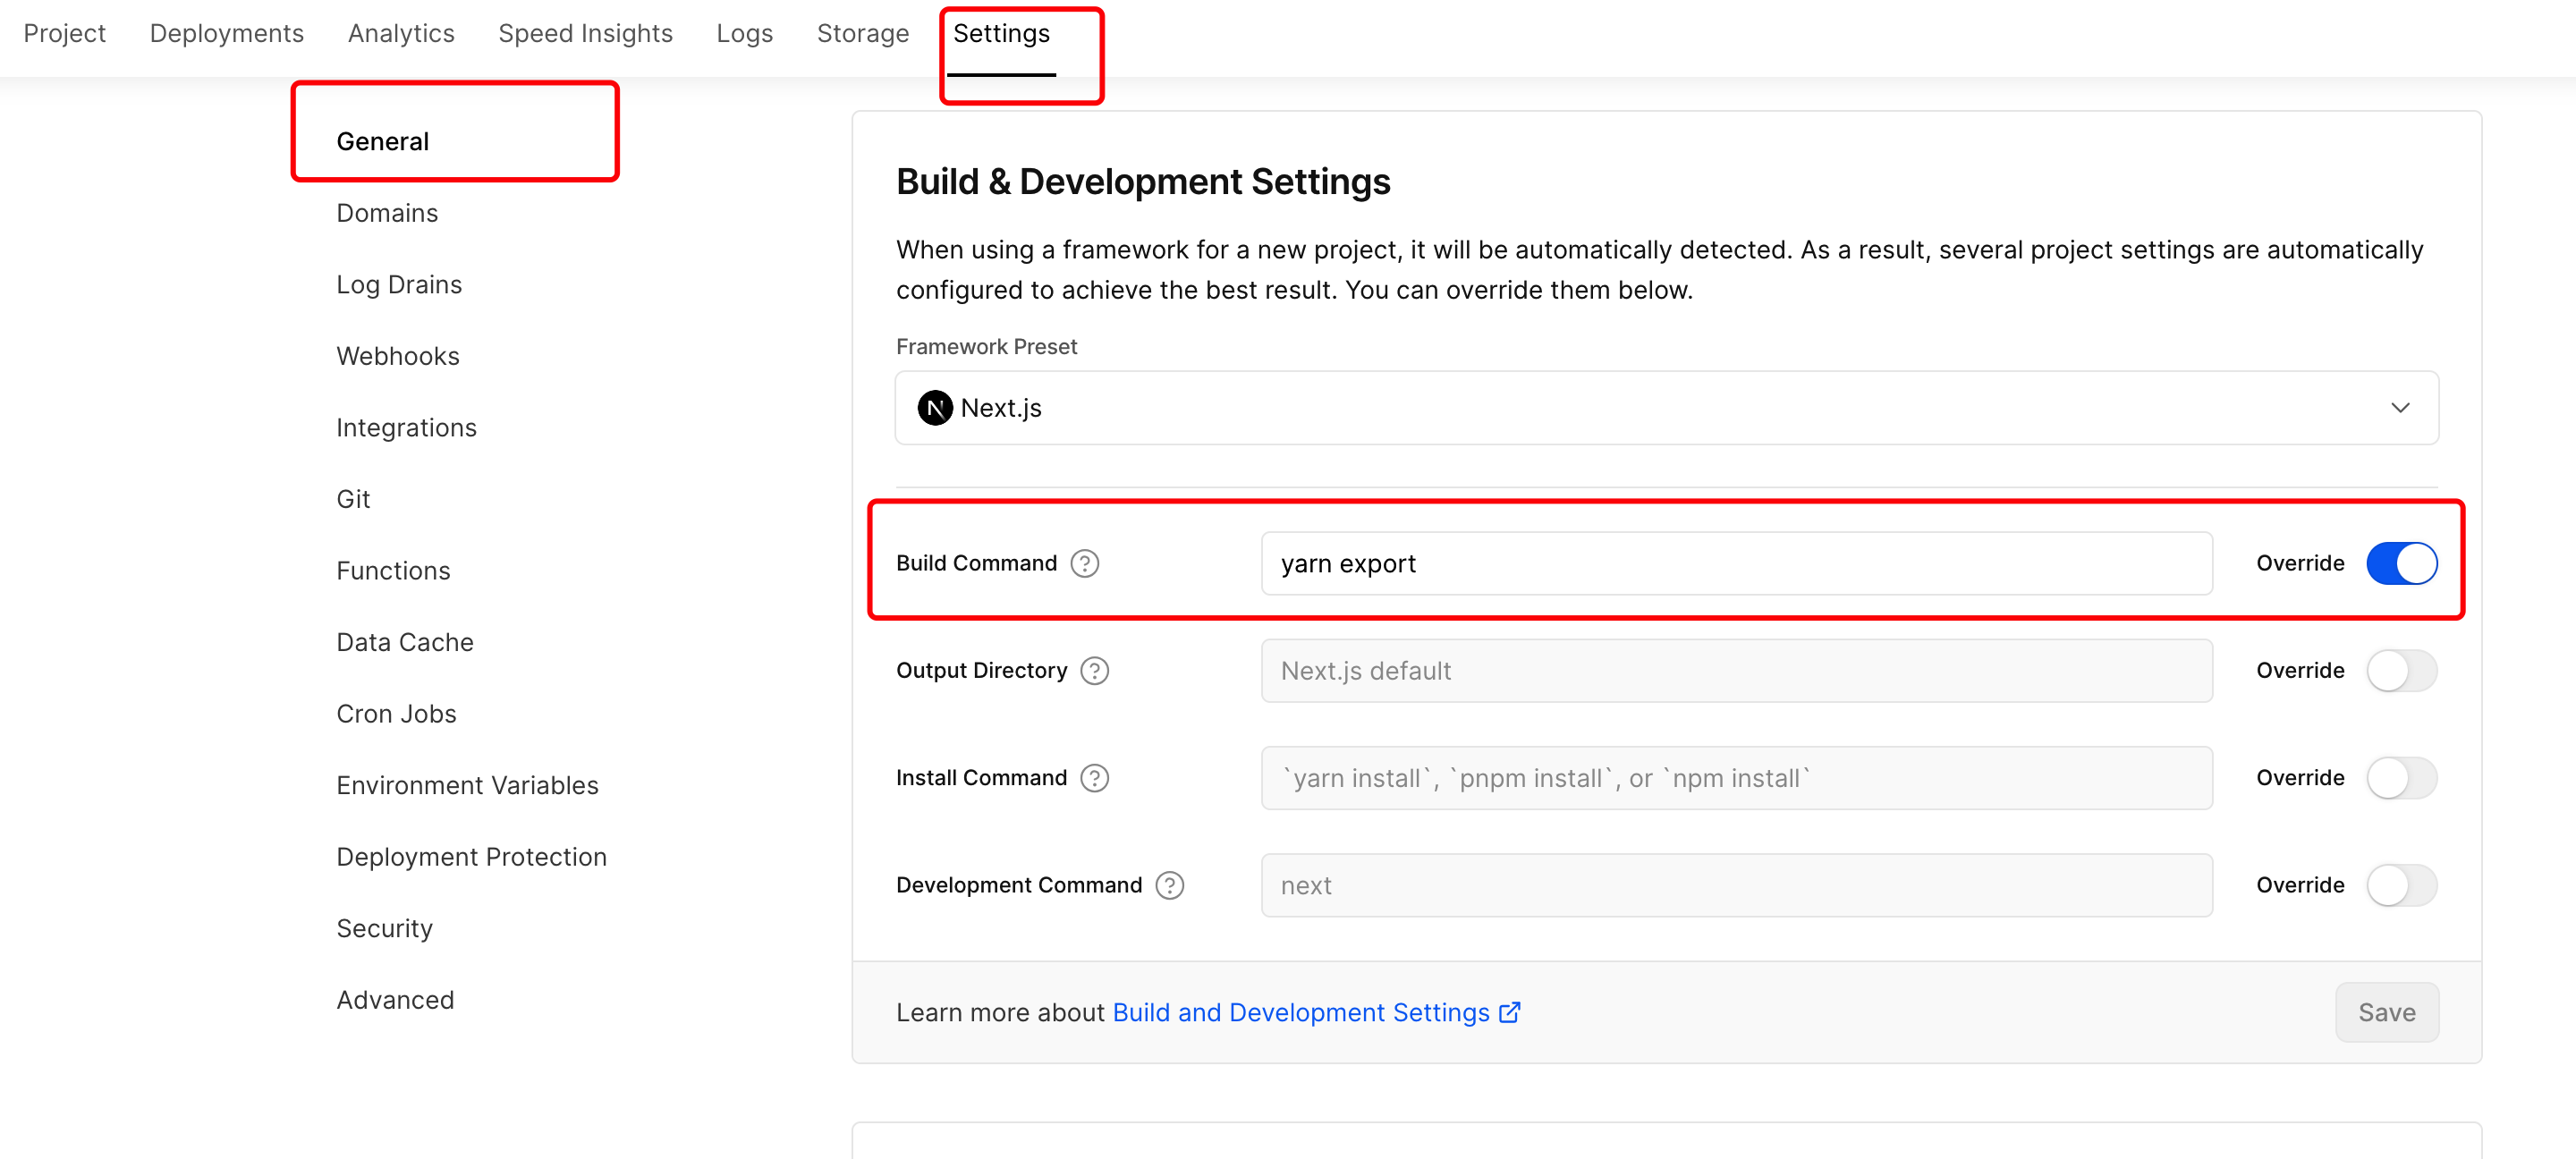Screen dimensions: 2576x1159
Task: Click the Framework Preset label
Action: (x=986, y=346)
